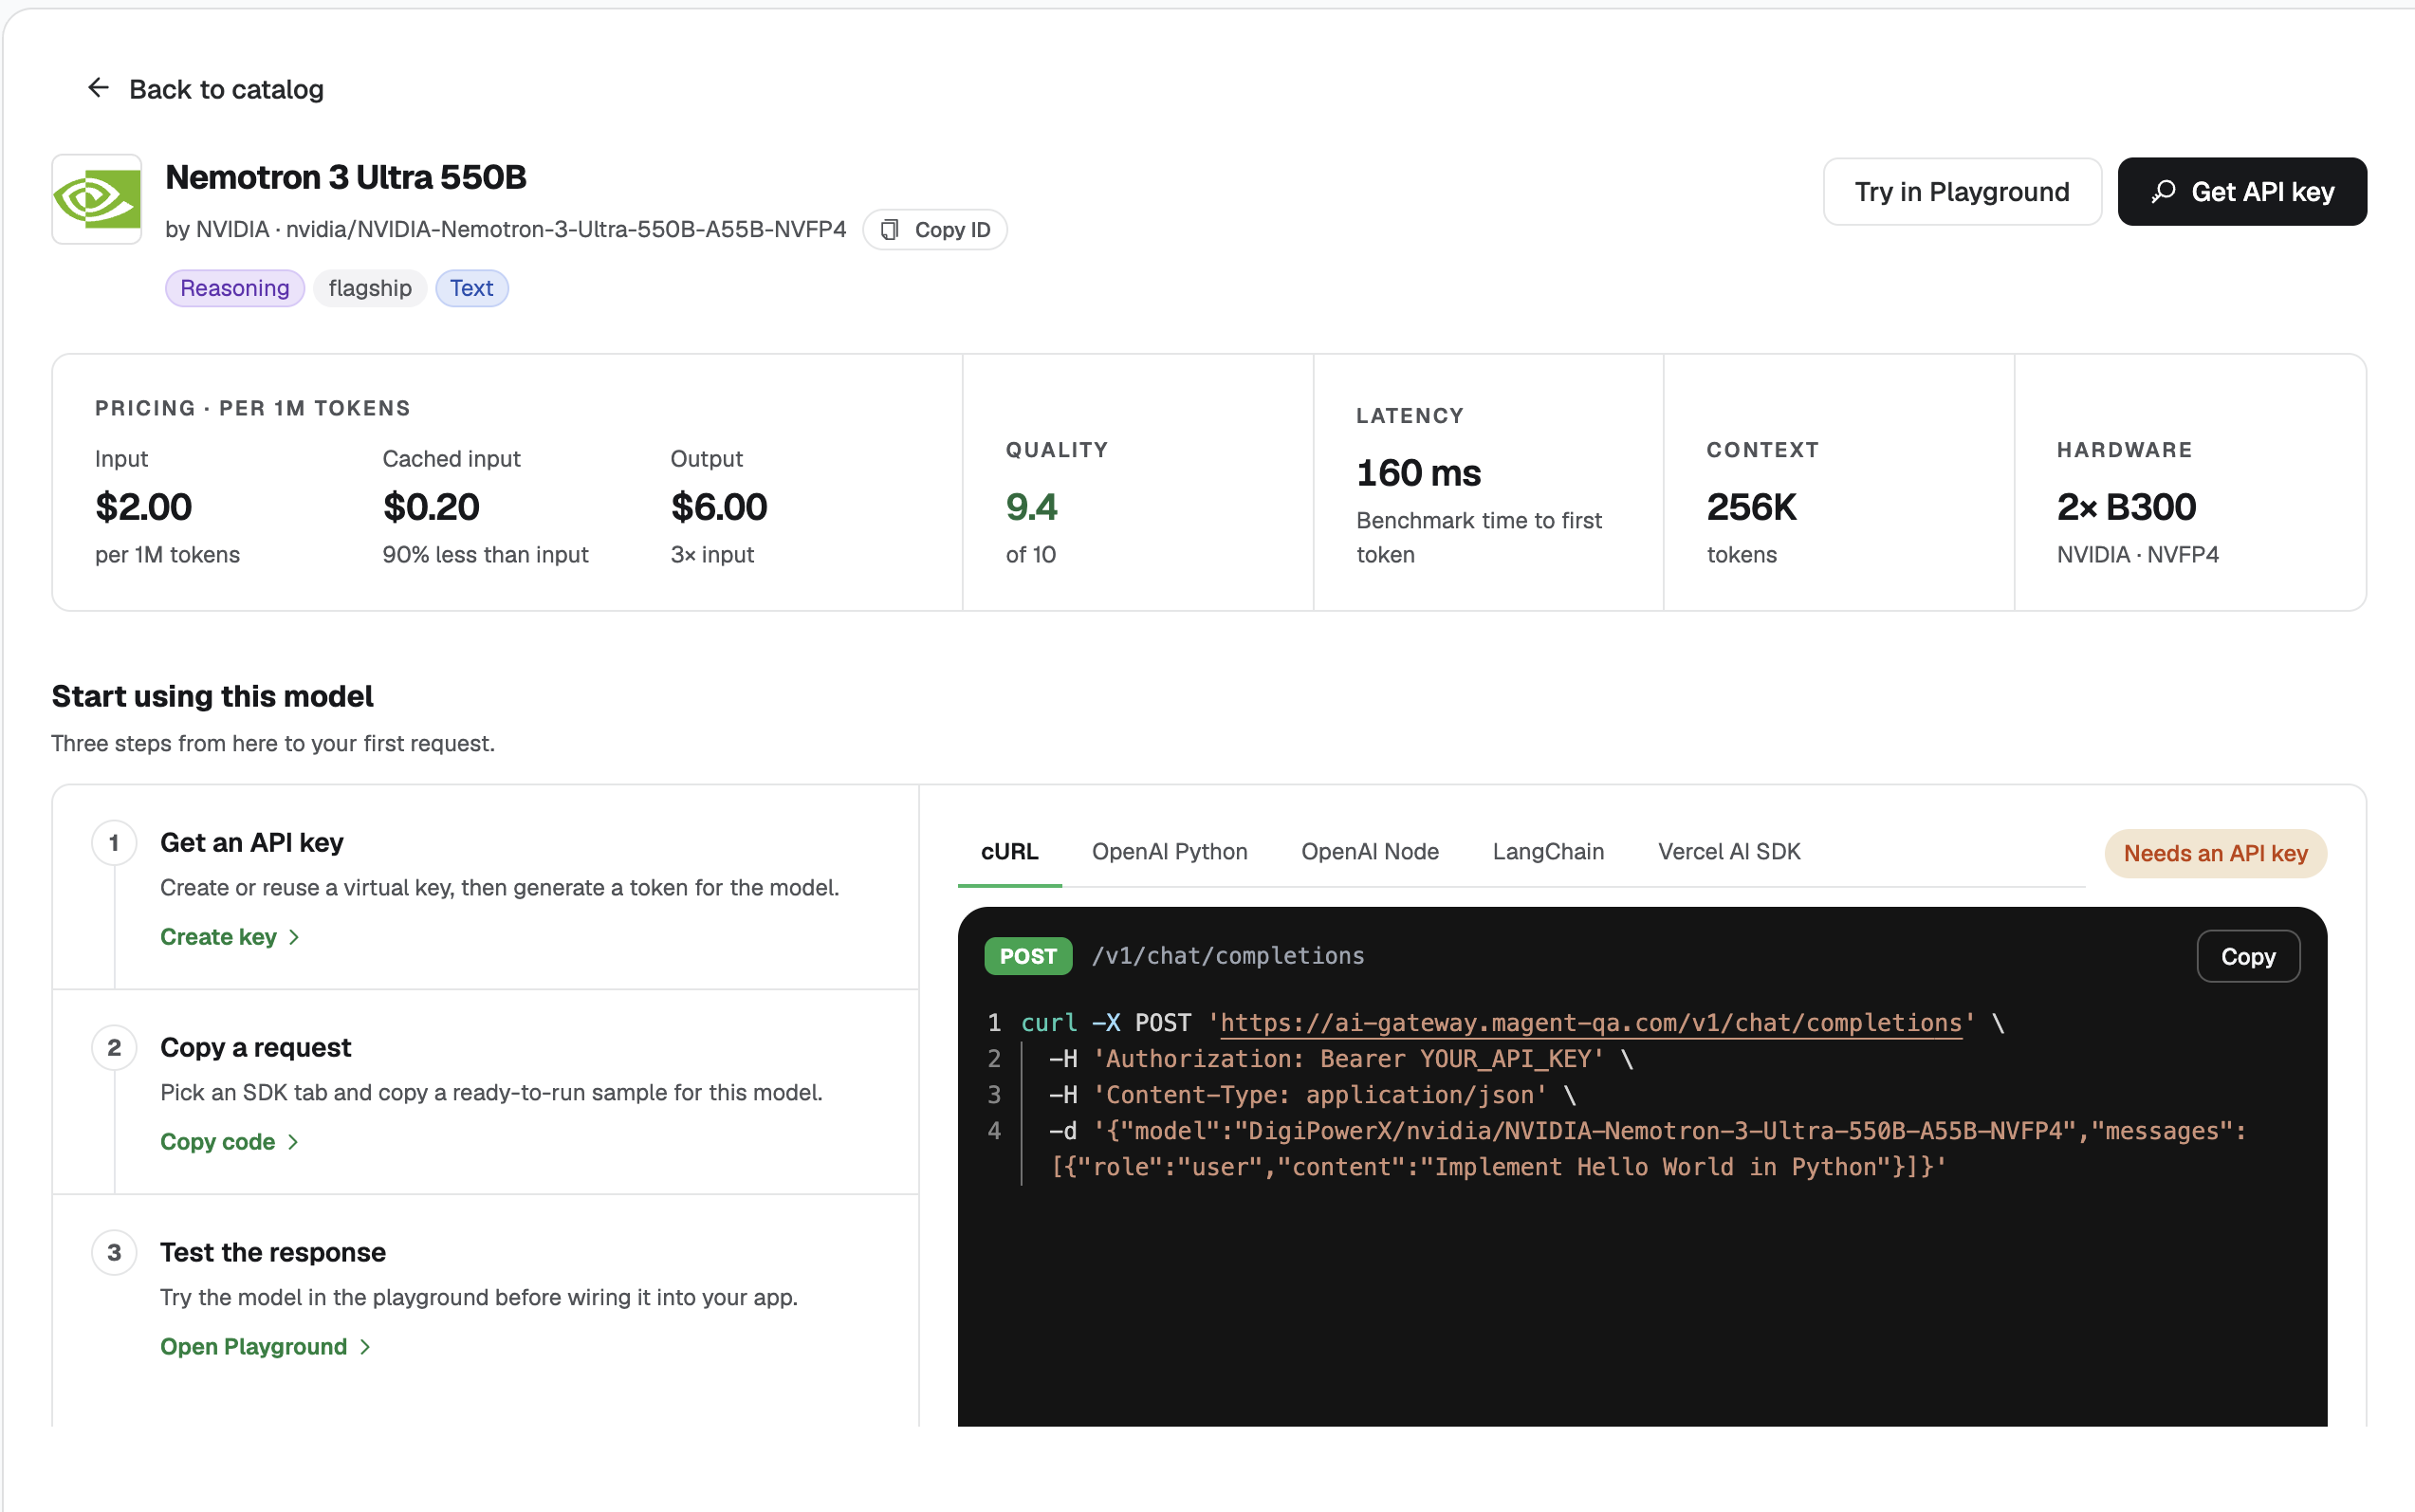Image resolution: width=2415 pixels, height=1512 pixels.
Task: Click the chevron next to Open Playground
Action: 365,1347
